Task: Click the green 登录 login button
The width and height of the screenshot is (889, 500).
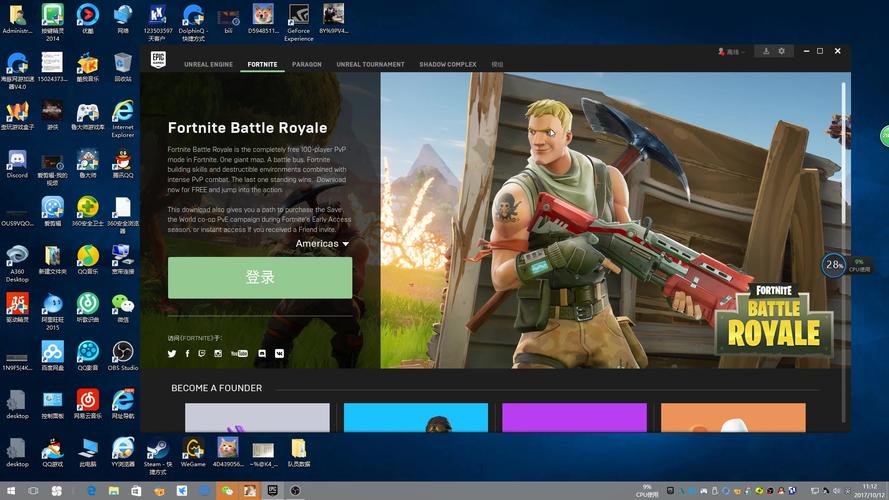Action: click(260, 278)
